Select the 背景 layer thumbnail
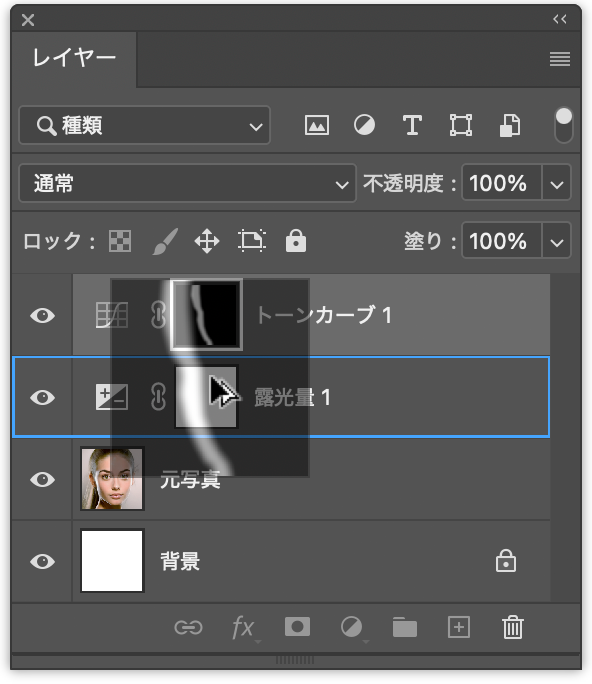 112,561
